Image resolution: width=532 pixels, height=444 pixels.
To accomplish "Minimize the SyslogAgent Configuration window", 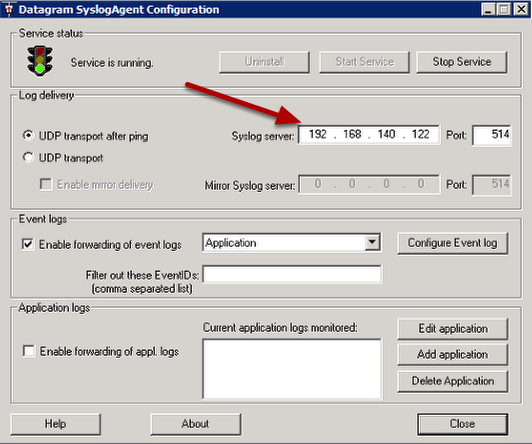I will pos(488,9).
